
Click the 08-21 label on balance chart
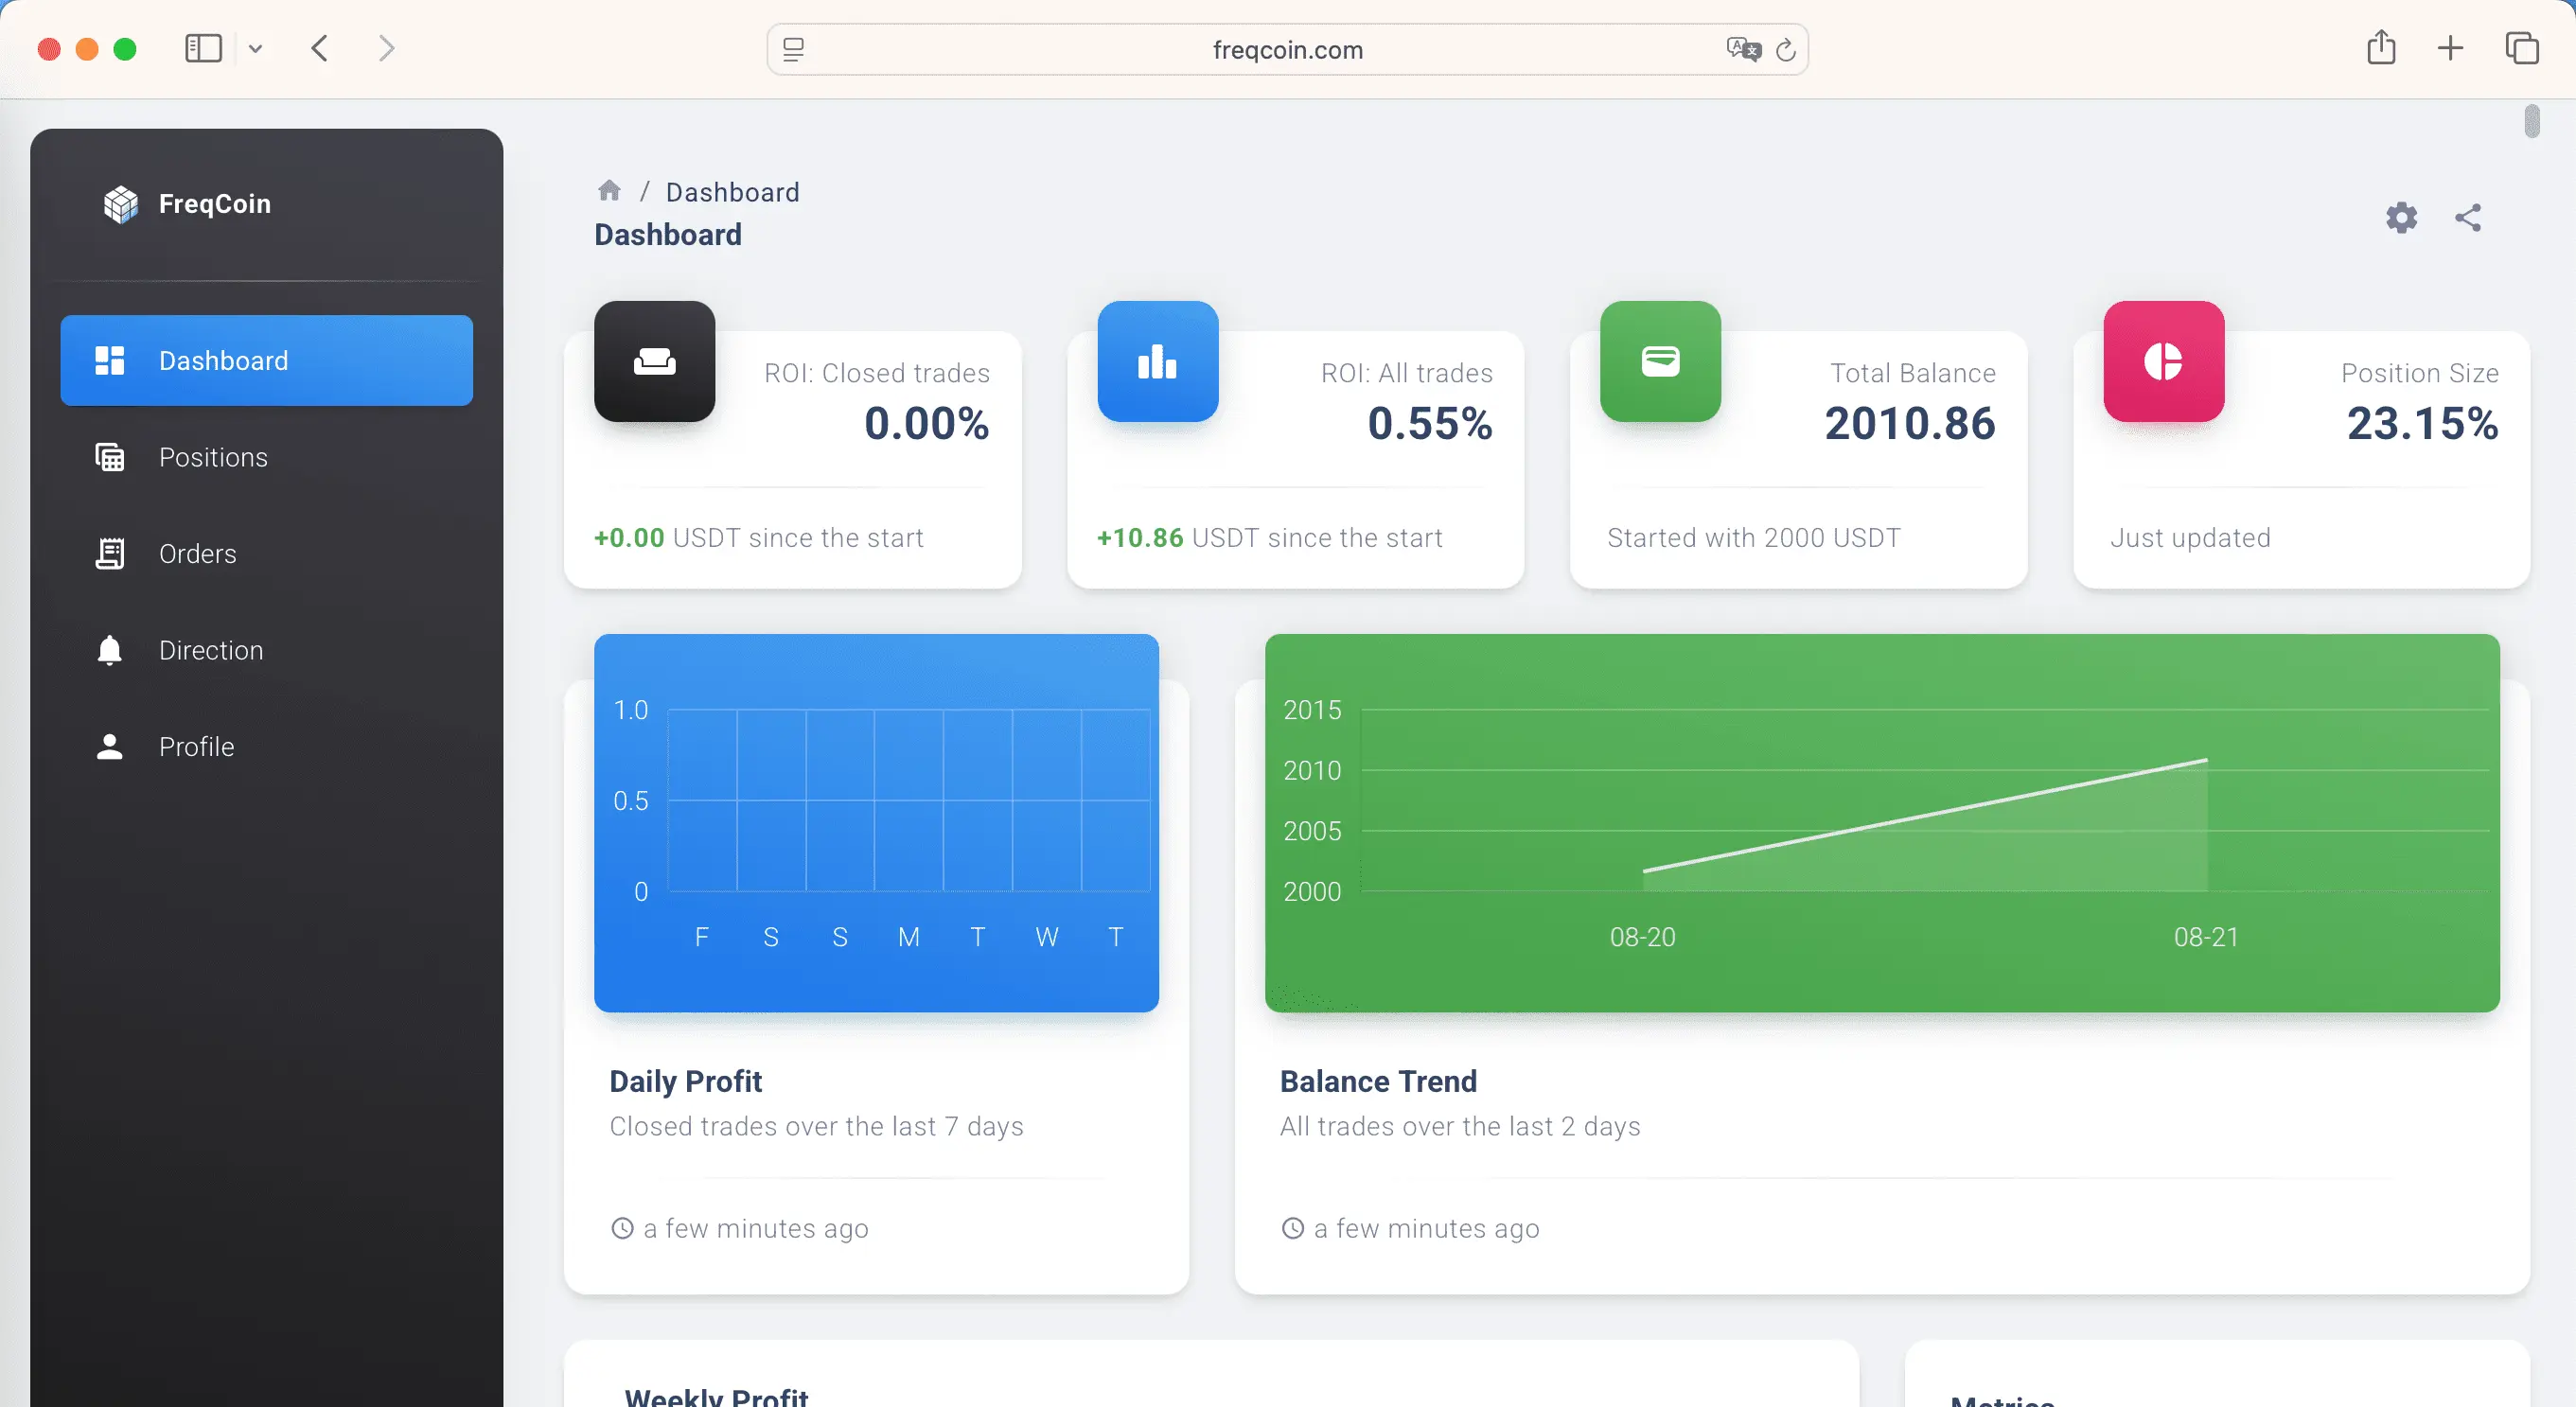[x=2206, y=937]
